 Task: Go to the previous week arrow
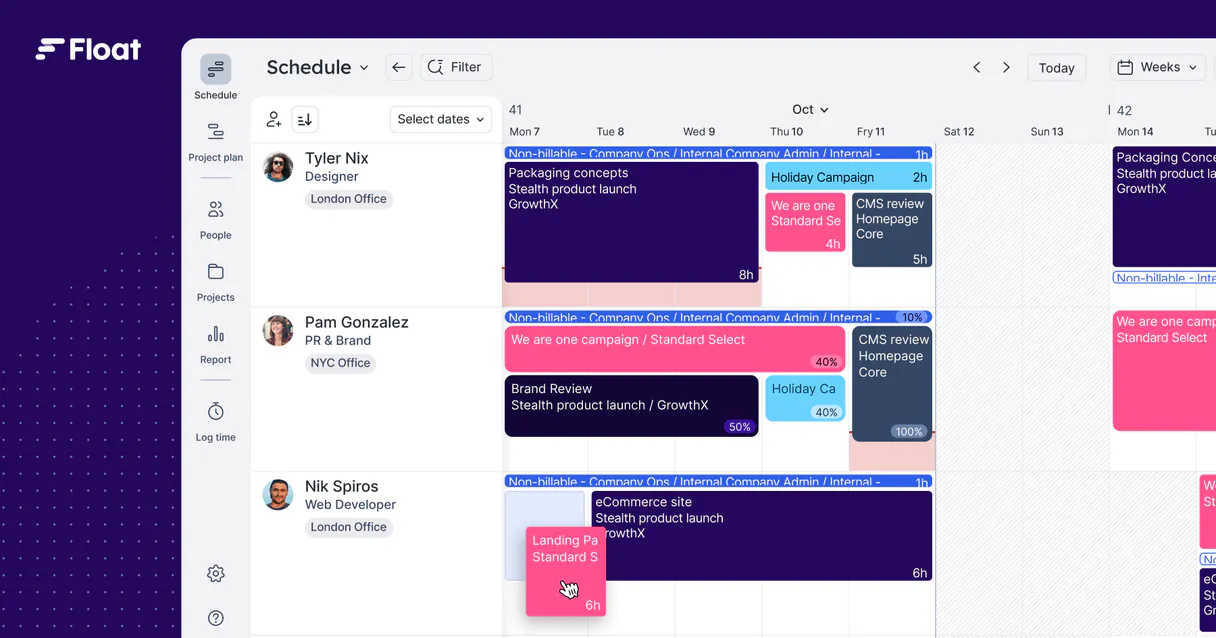point(976,68)
